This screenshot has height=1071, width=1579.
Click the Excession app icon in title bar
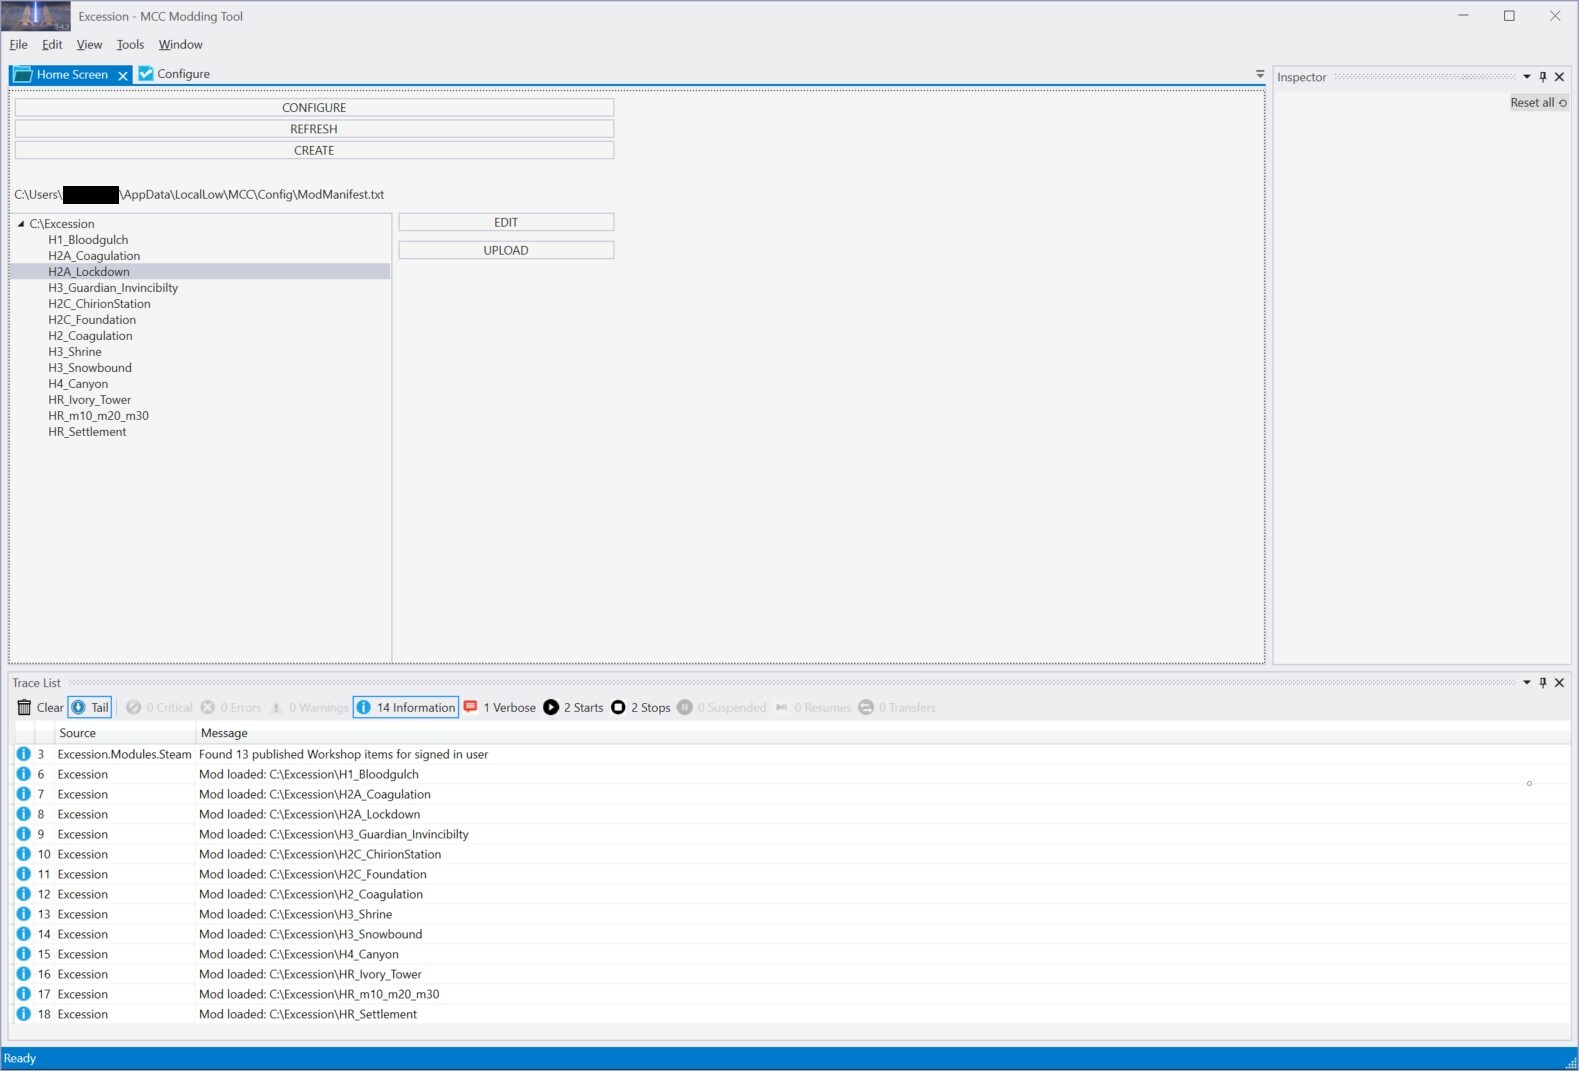pos(36,15)
